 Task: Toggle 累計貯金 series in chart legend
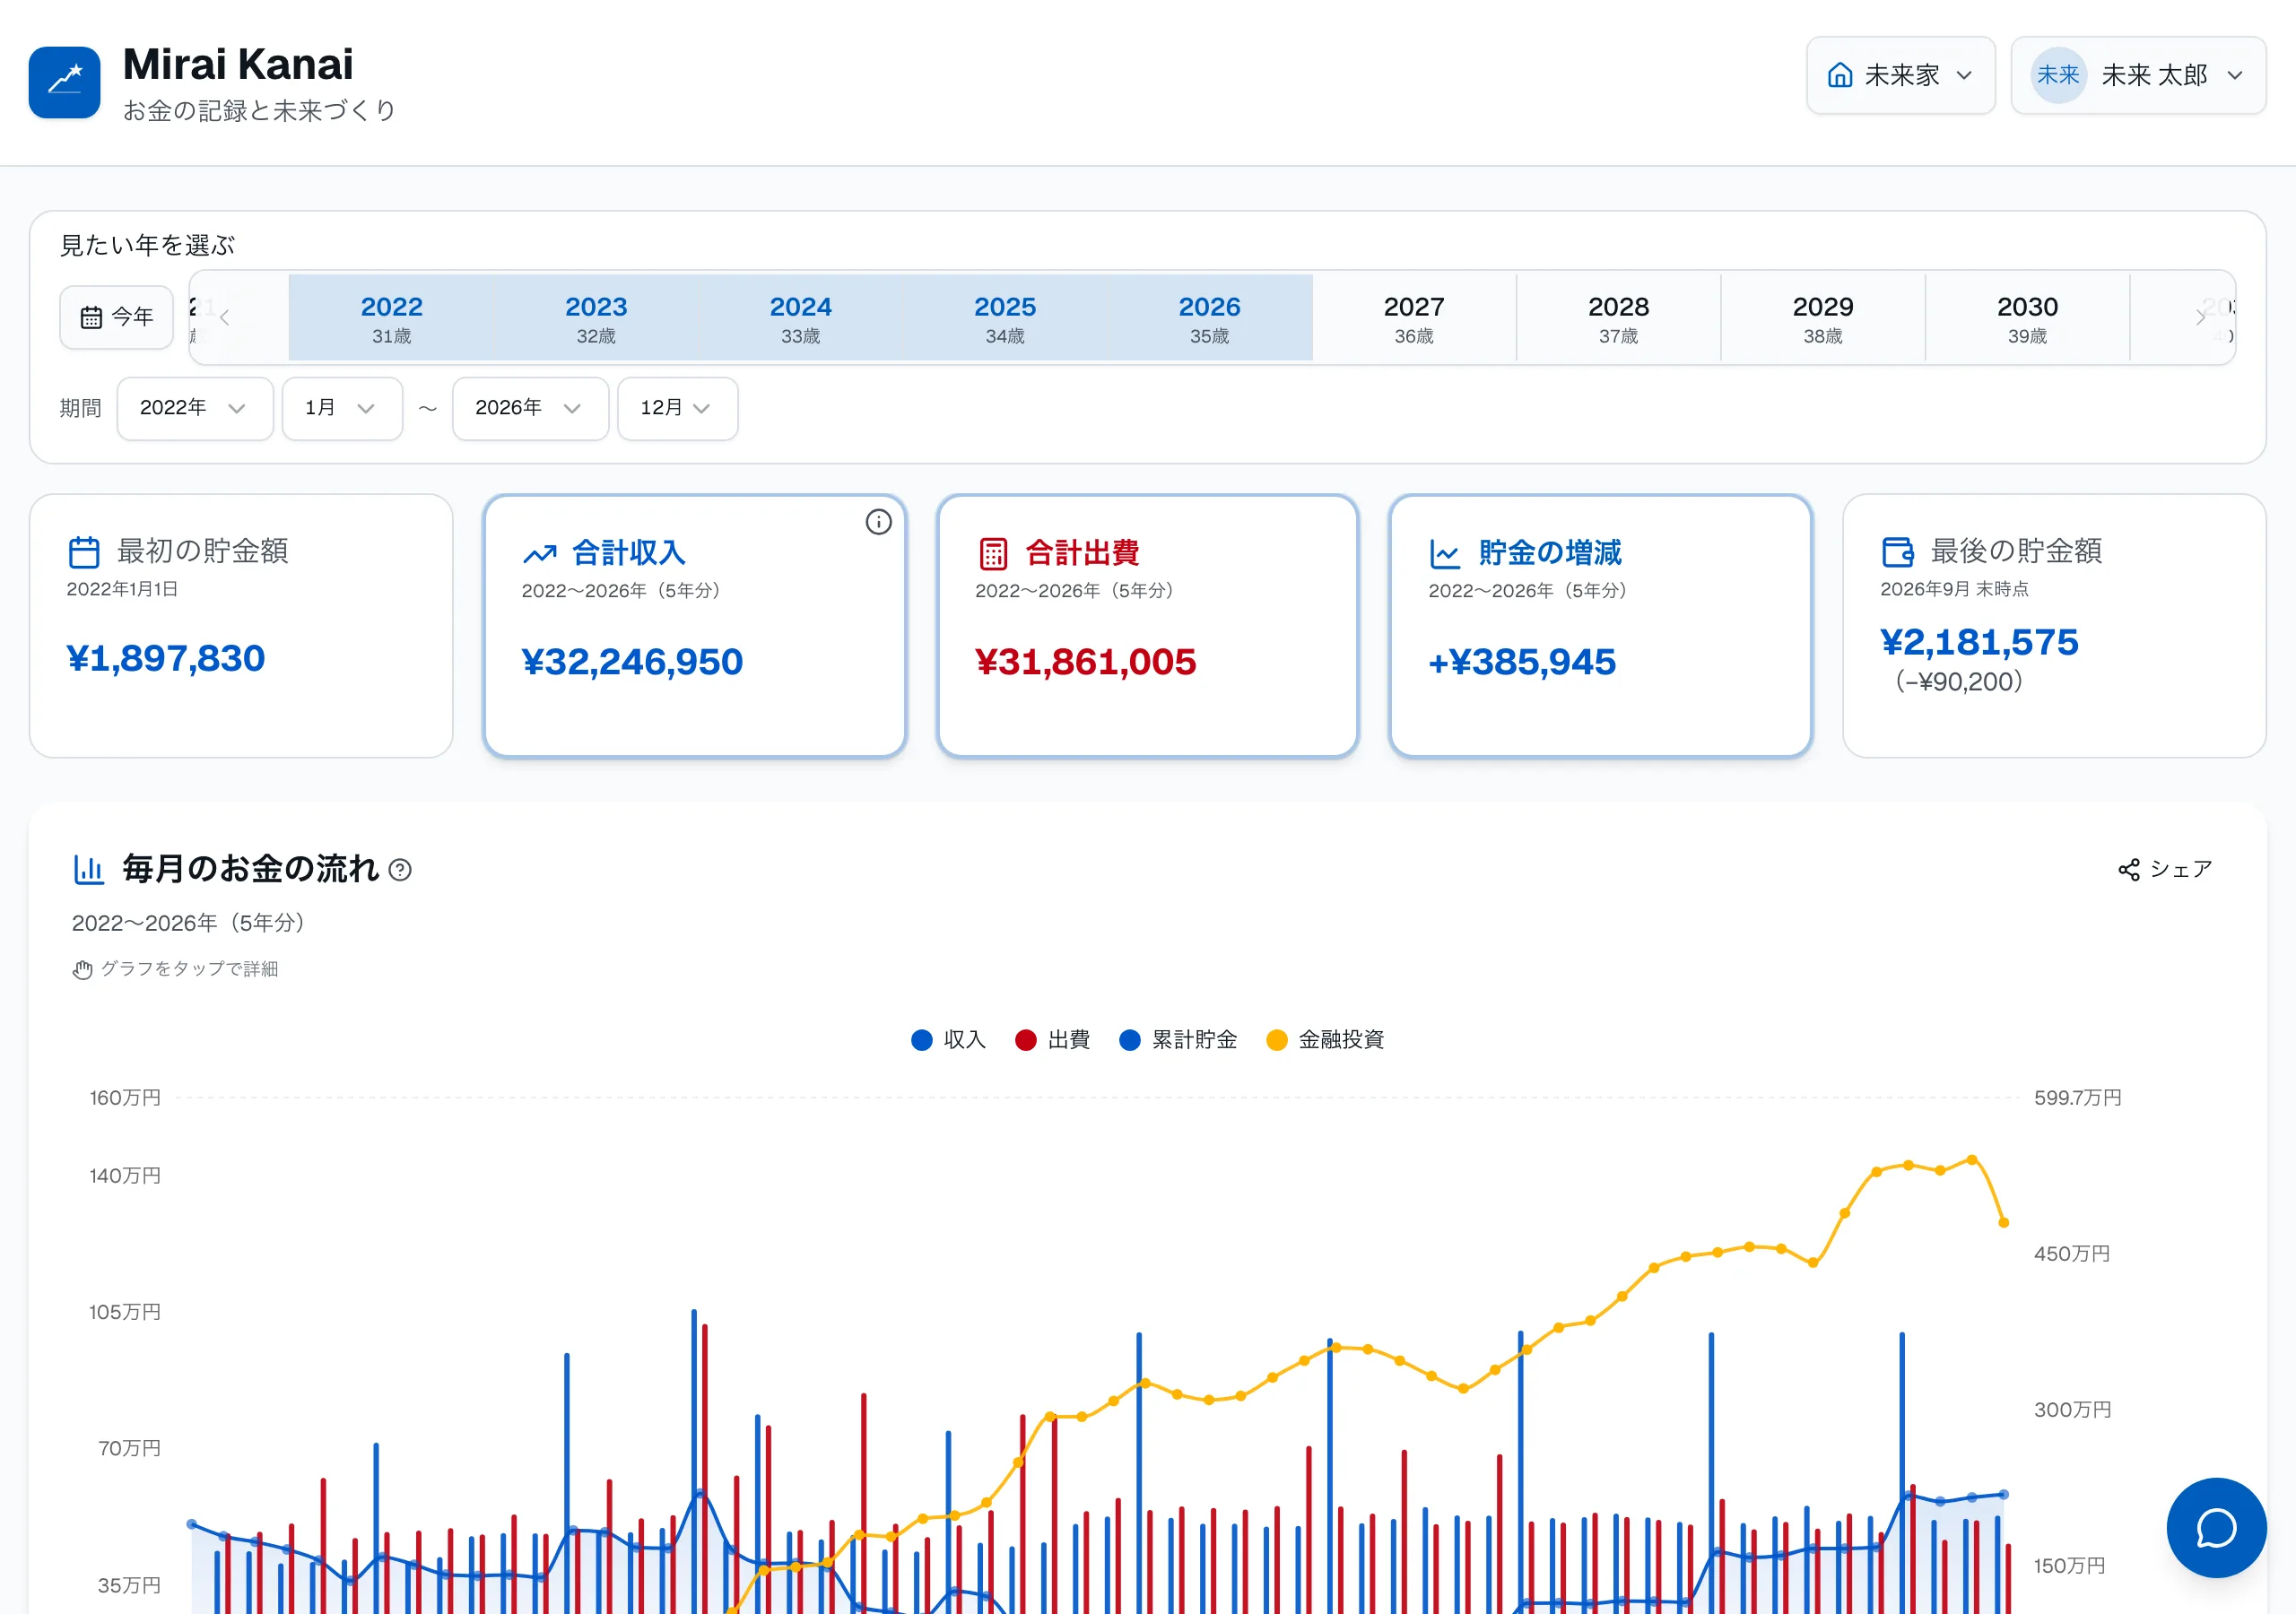click(1178, 1040)
